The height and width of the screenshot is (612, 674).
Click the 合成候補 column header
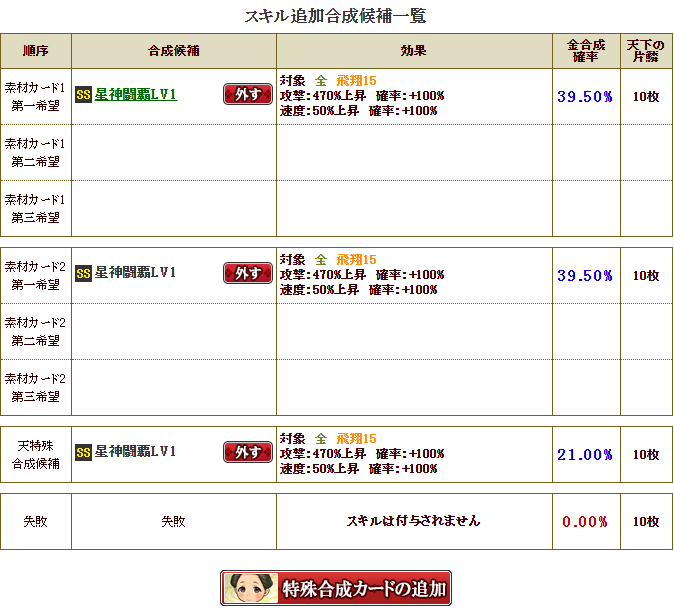pos(174,51)
